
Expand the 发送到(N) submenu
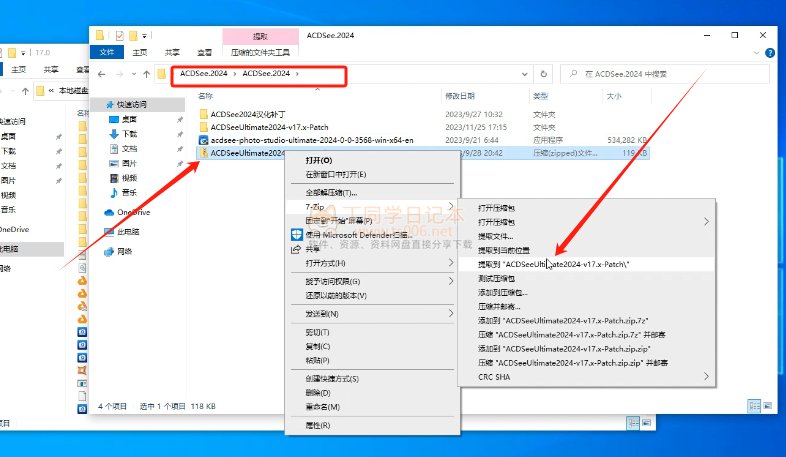[x=372, y=314]
